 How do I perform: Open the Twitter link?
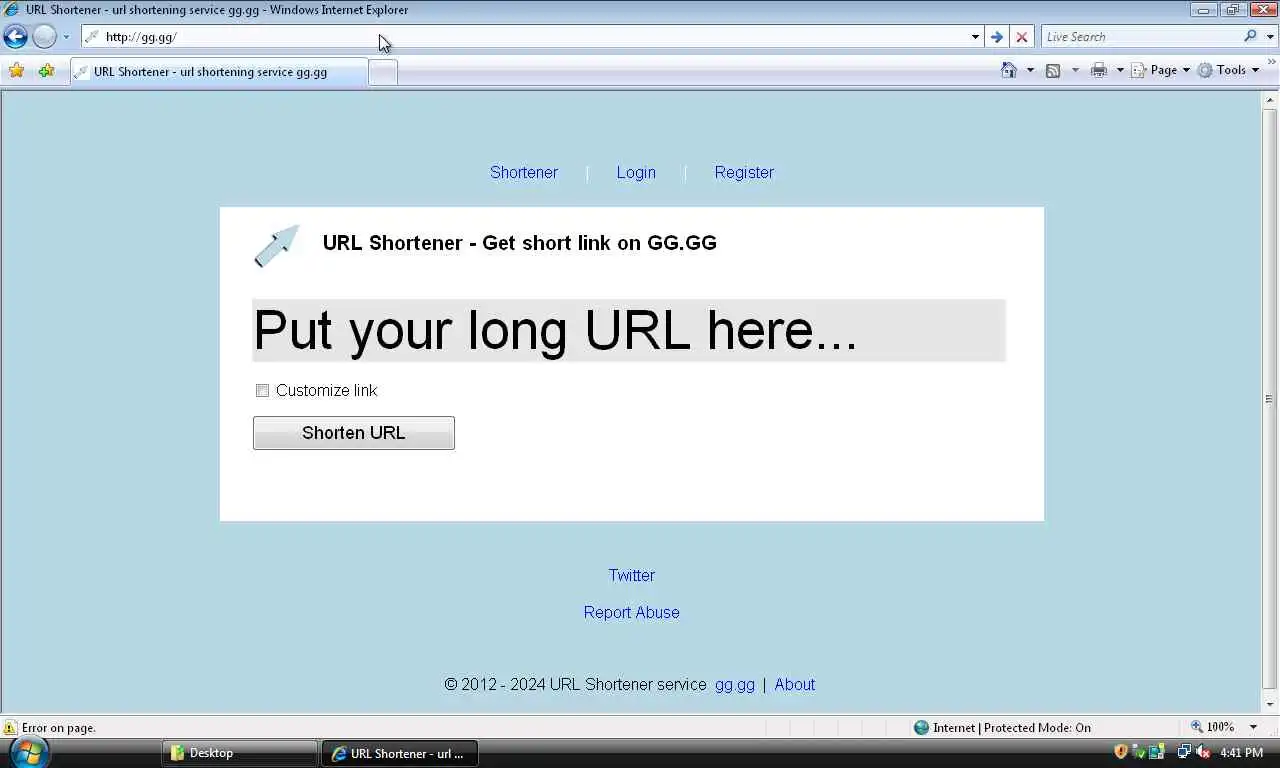coord(631,575)
